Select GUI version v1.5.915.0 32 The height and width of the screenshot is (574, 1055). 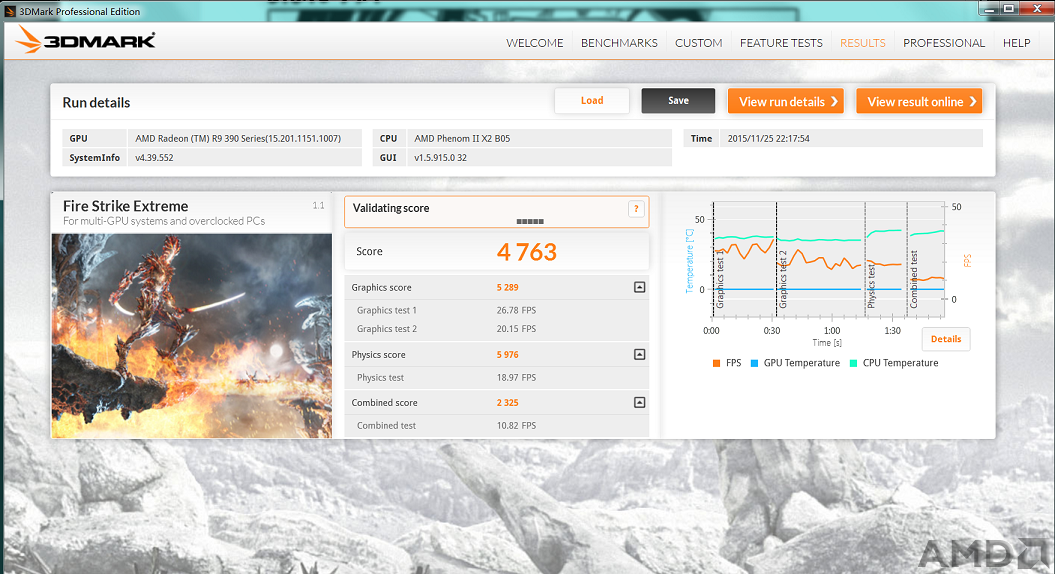(x=440, y=158)
